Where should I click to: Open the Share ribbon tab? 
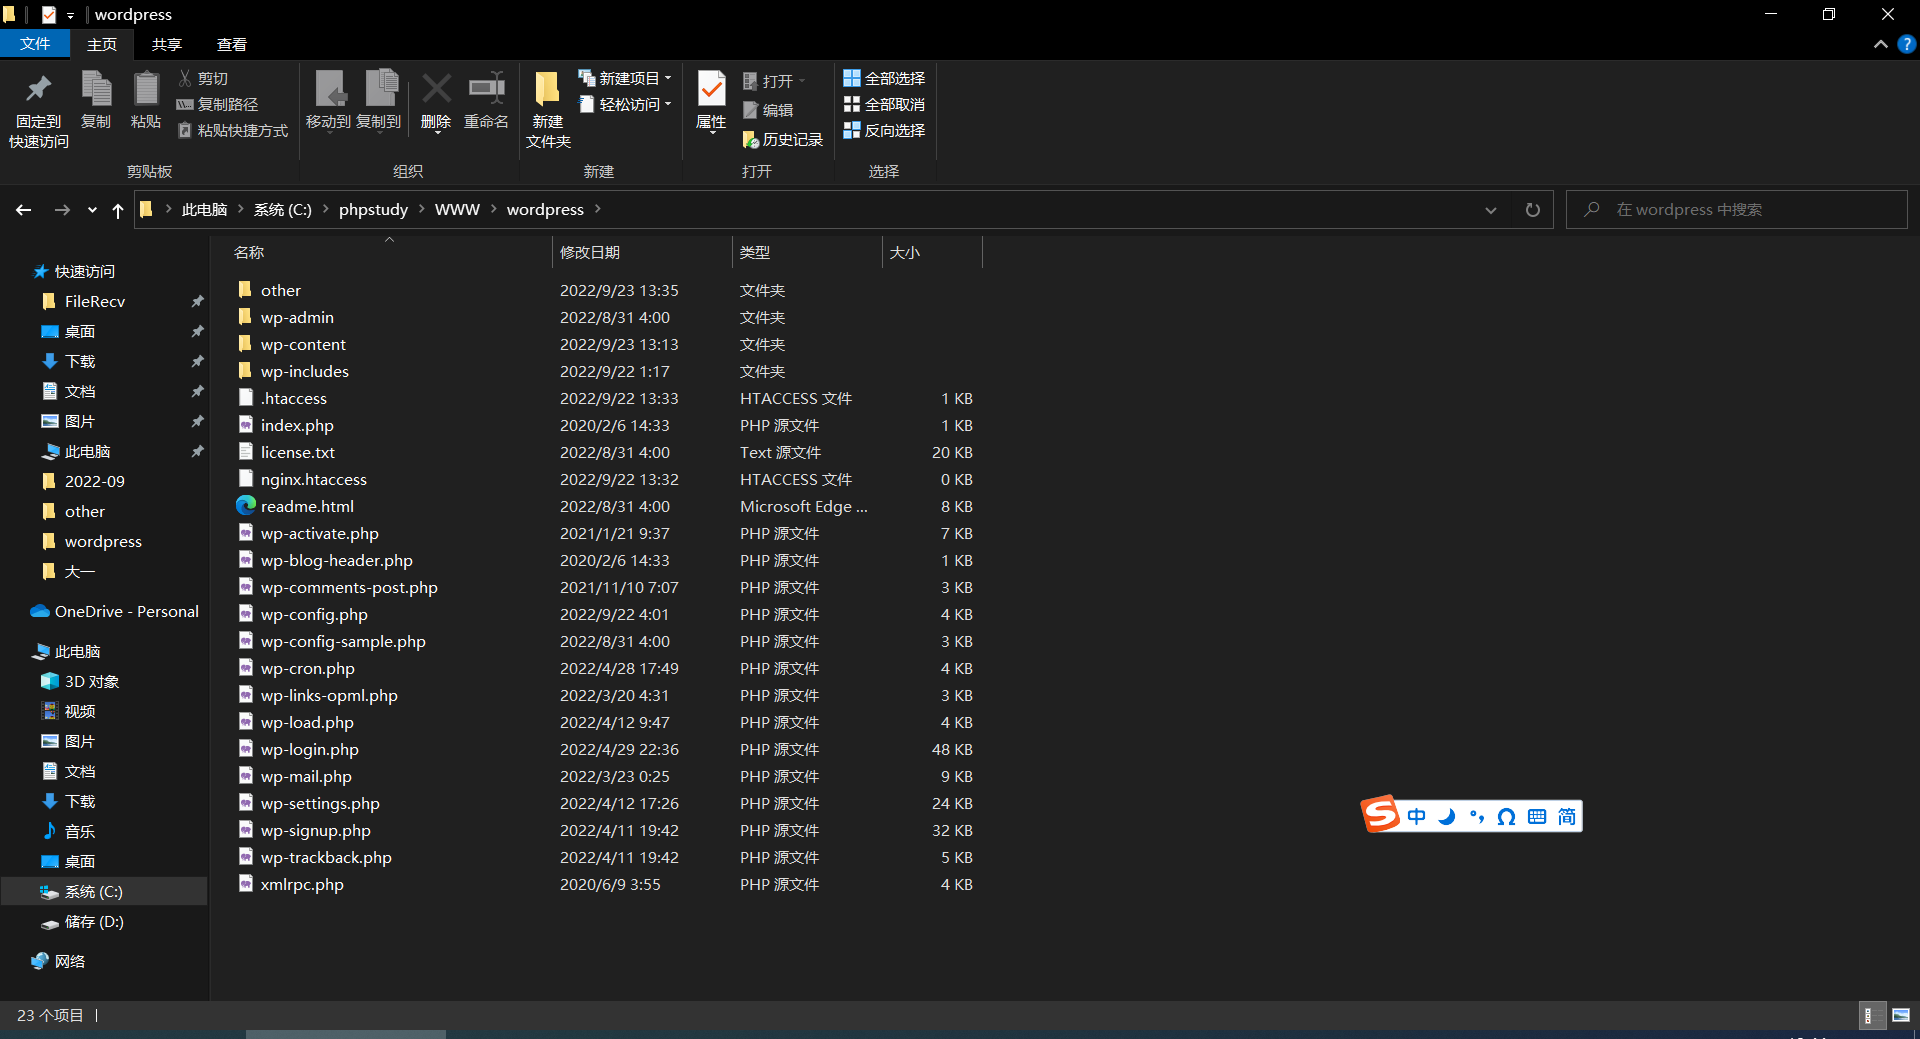pyautogui.click(x=167, y=44)
